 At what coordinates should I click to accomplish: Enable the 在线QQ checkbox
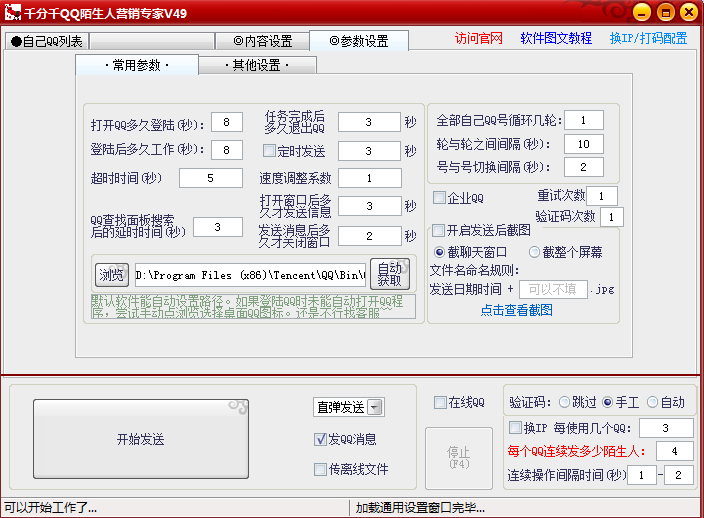(x=440, y=402)
